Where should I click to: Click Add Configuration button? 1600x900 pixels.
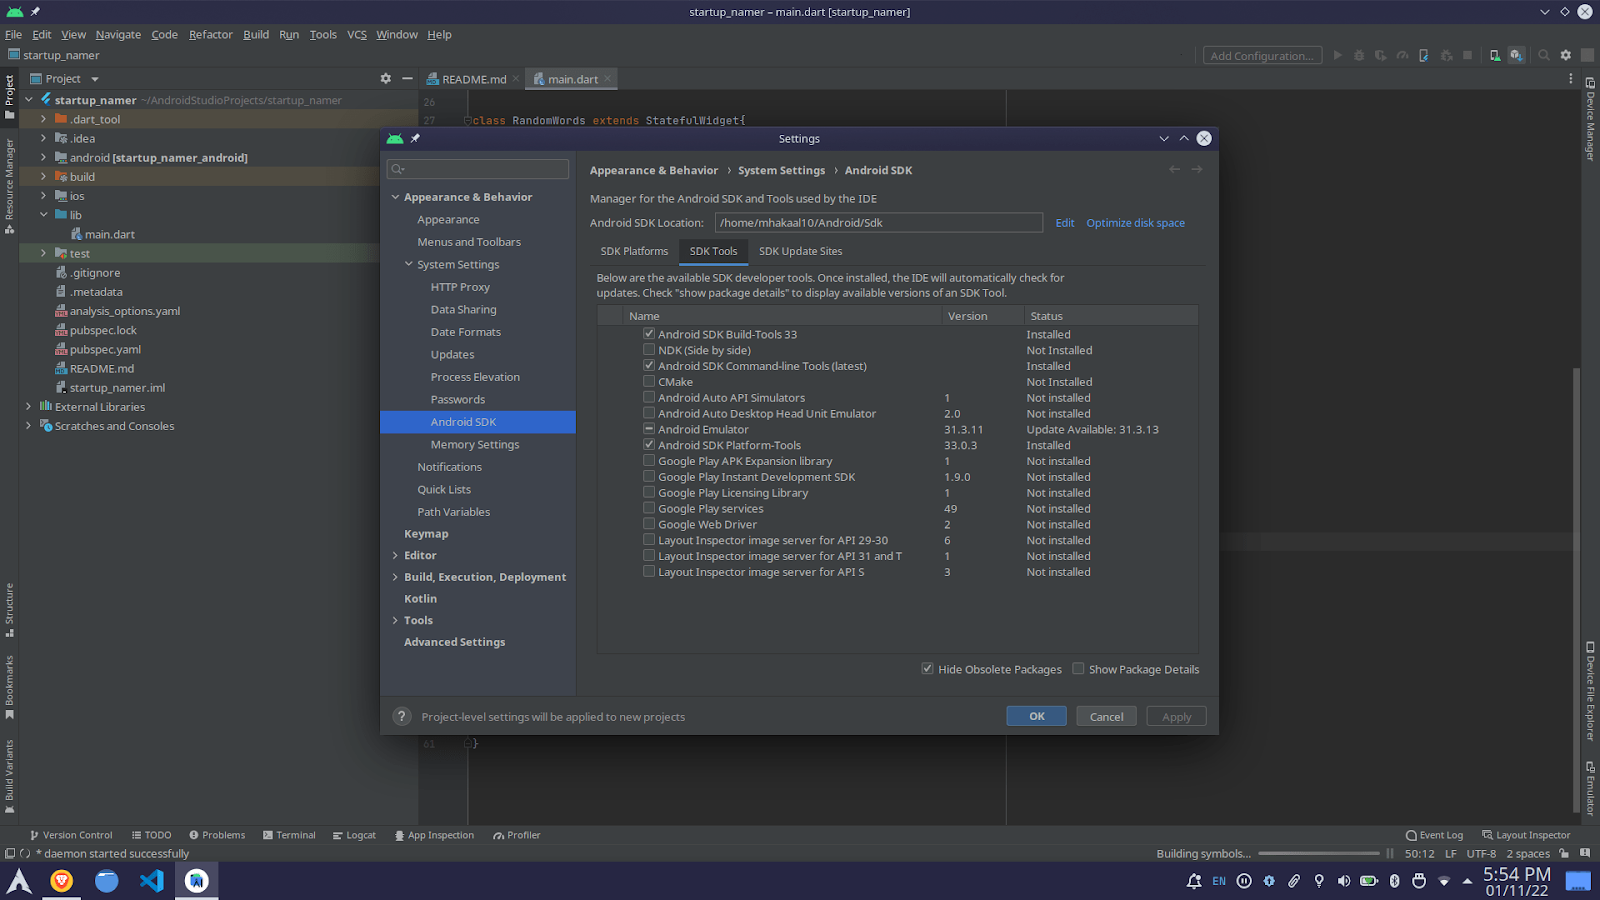click(x=1262, y=56)
